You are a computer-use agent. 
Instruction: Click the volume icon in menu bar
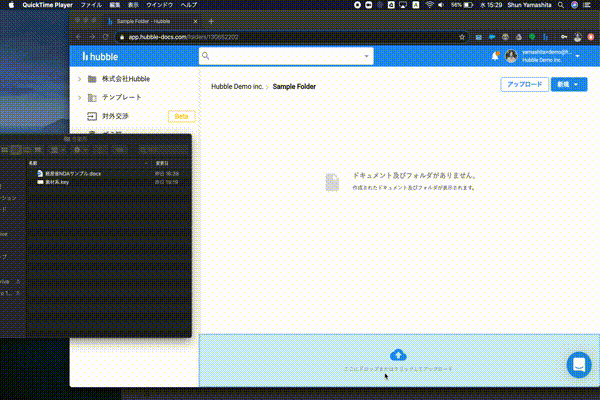(441, 5)
